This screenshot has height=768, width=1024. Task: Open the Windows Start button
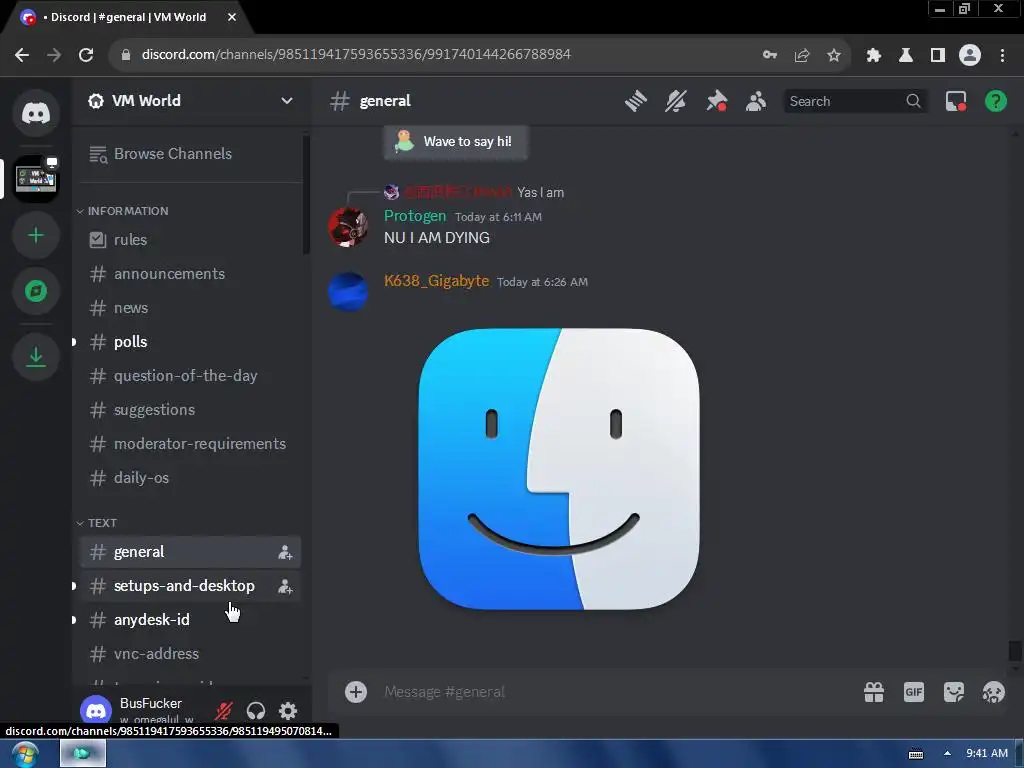tap(25, 754)
